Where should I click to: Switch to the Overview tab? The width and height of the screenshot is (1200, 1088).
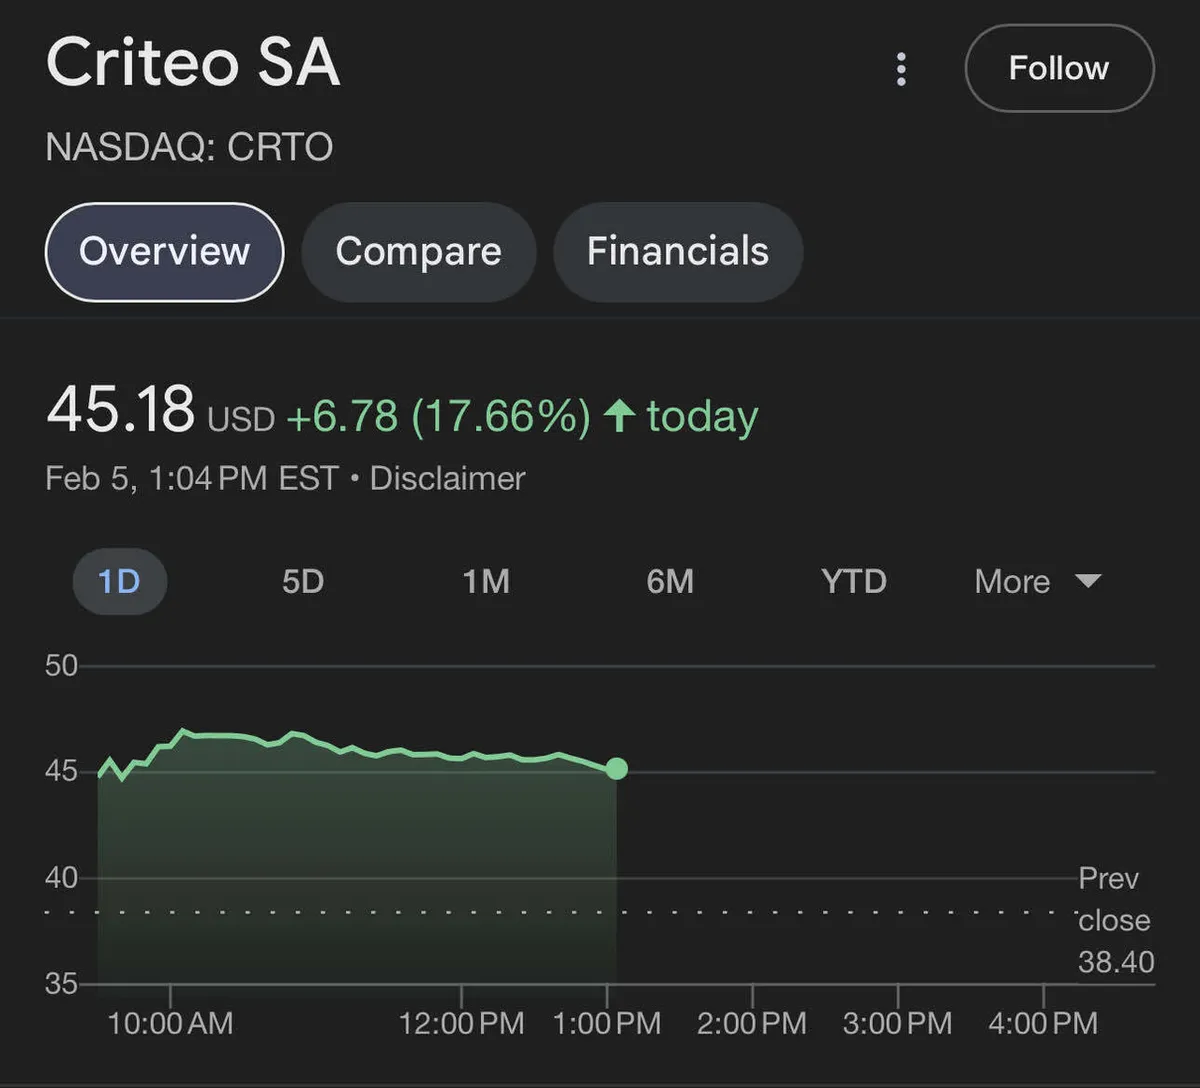tap(164, 251)
